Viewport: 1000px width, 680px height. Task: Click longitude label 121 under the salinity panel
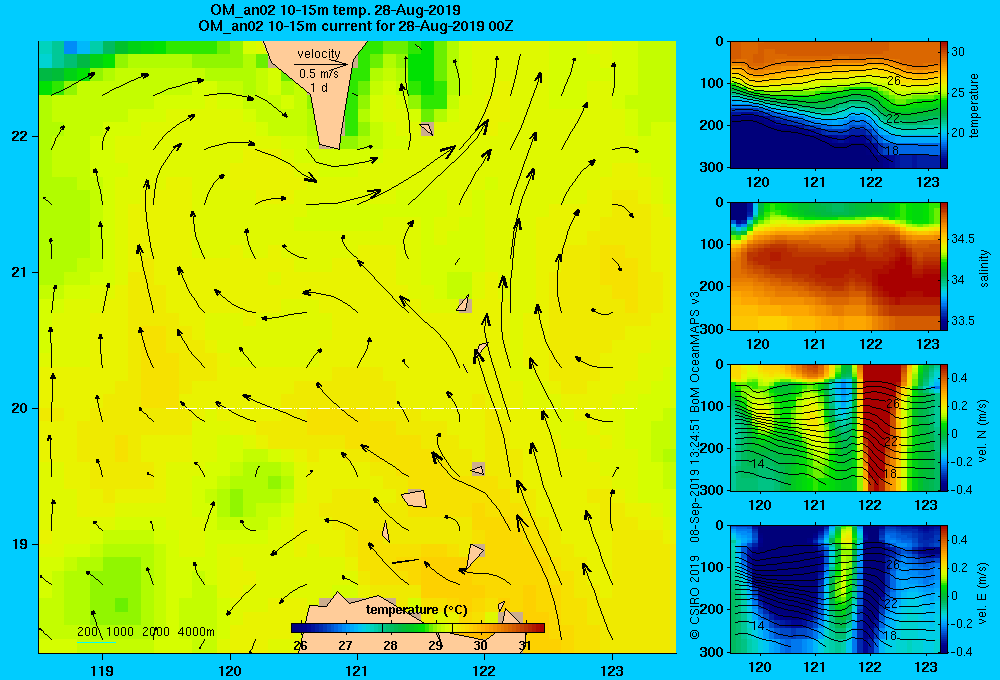click(x=814, y=344)
